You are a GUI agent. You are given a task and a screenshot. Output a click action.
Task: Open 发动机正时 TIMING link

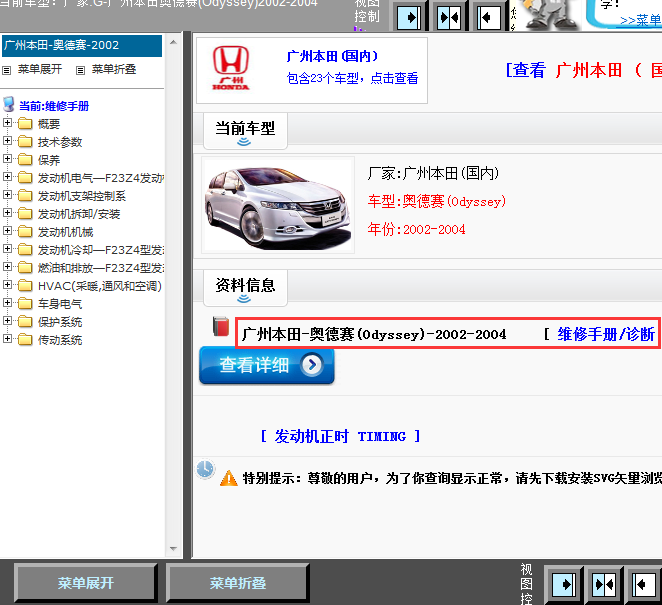340,436
